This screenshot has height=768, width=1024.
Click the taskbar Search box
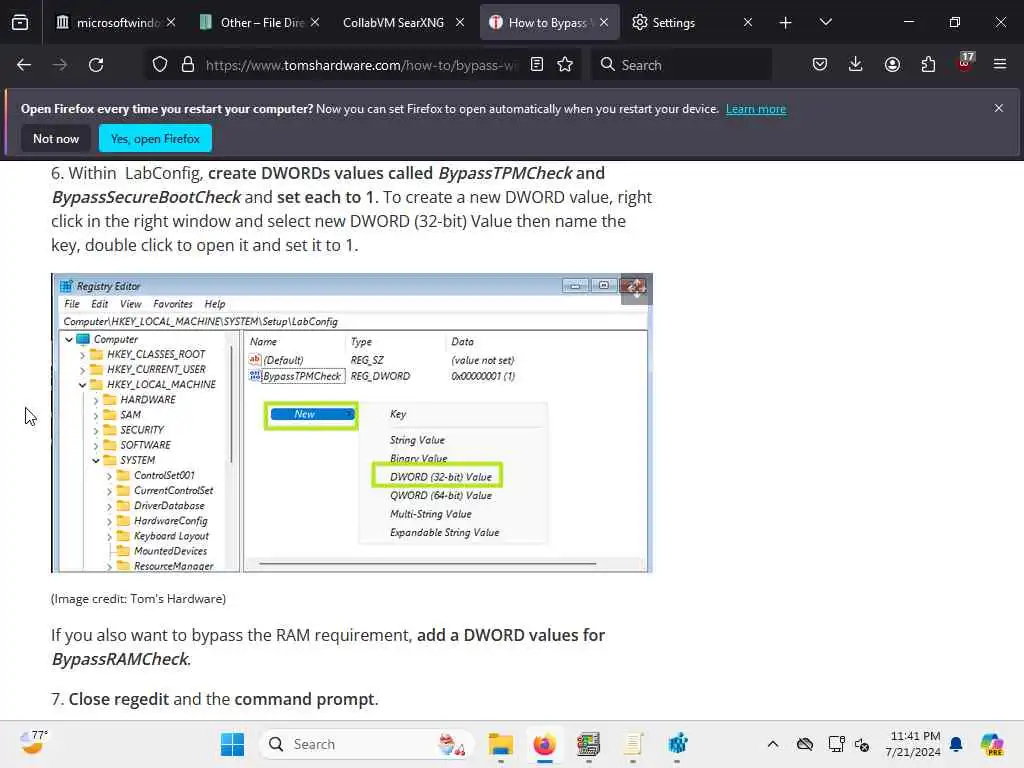366,744
